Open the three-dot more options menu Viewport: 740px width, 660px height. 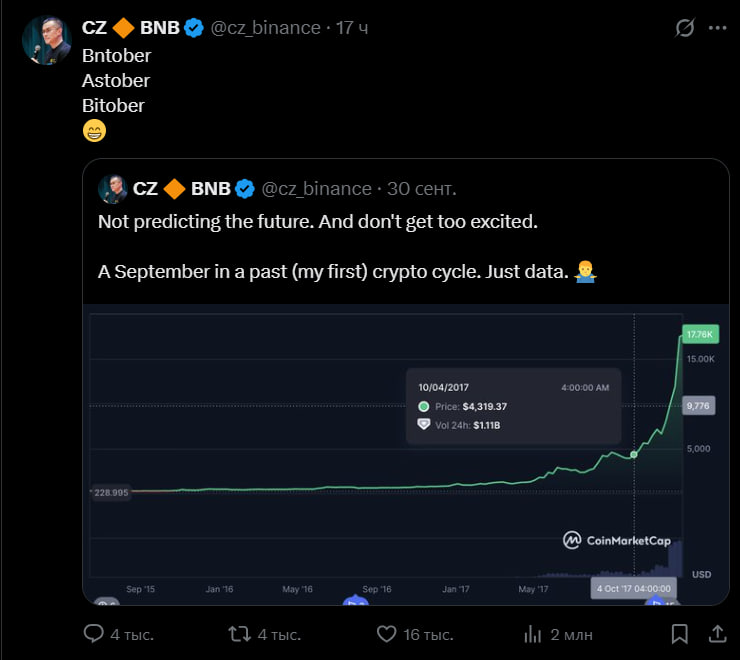click(x=717, y=28)
